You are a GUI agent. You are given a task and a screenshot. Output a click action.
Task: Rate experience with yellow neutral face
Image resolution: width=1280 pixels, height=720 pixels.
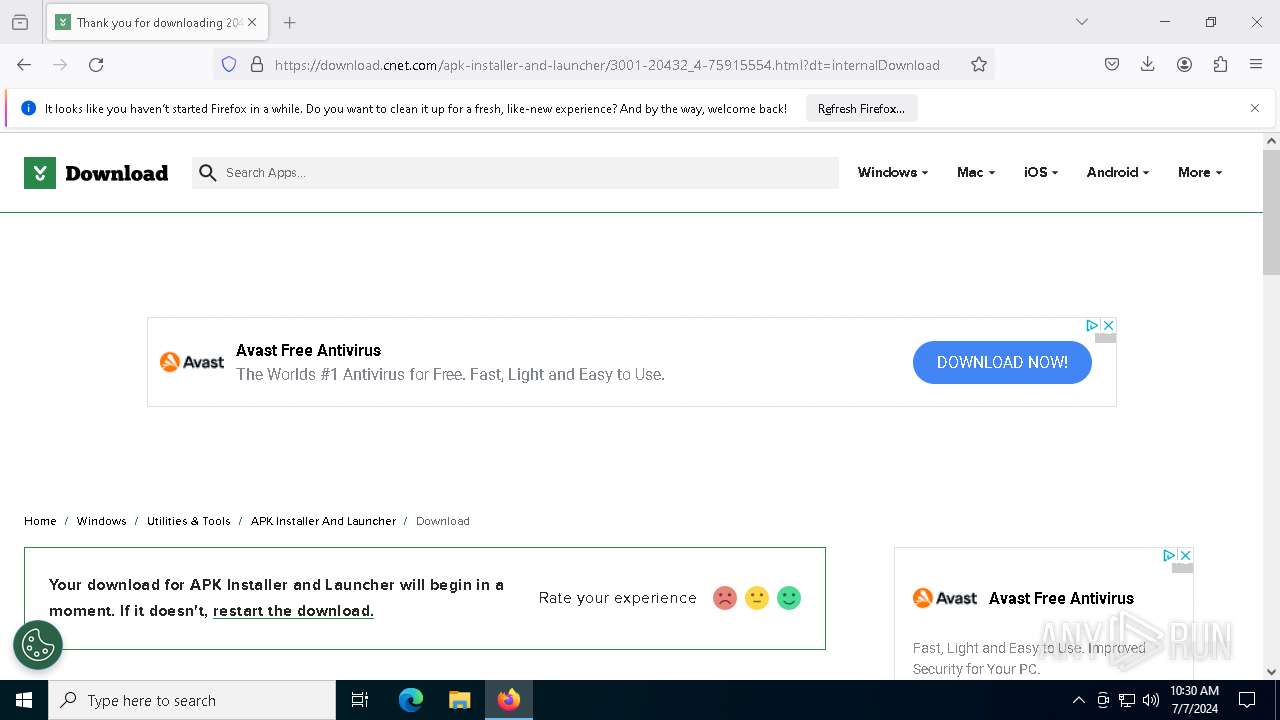pos(757,598)
